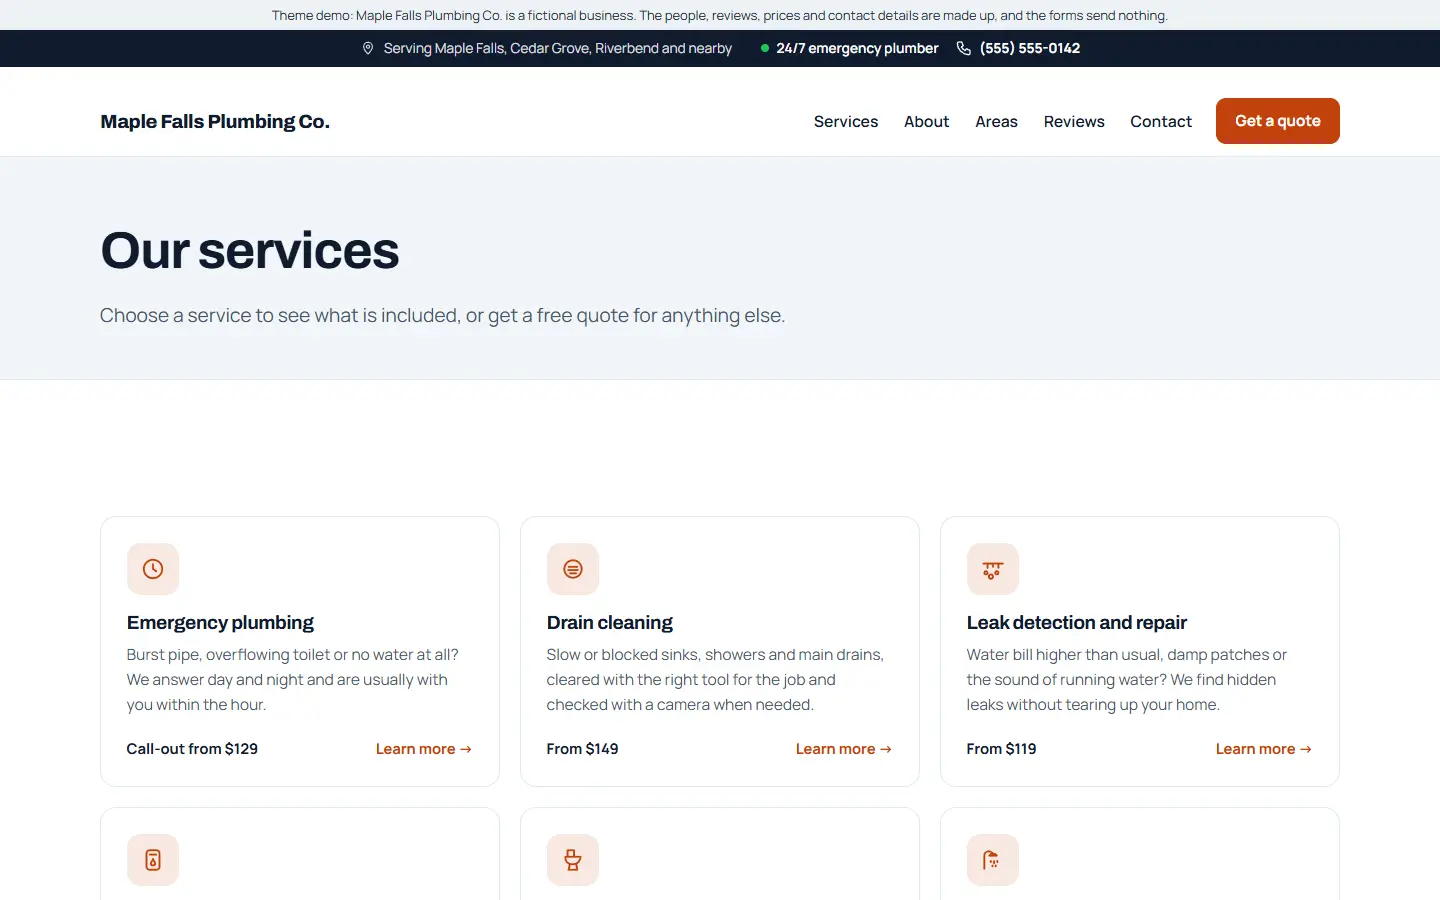1440x900 pixels.
Task: Click the green status dot by 24/7 emergency plumber
Action: (765, 48)
